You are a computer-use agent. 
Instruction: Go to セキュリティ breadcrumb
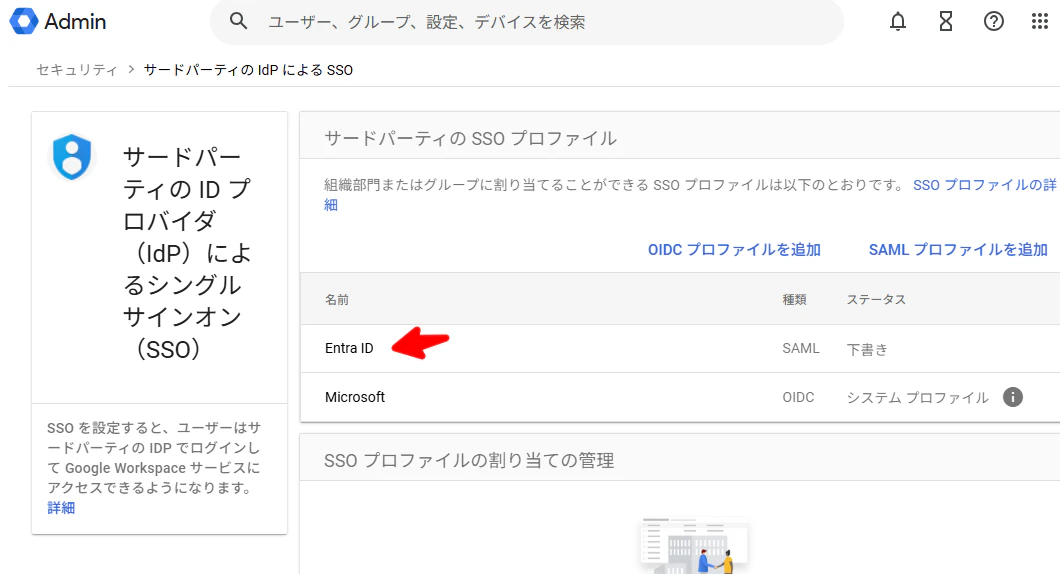point(76,70)
